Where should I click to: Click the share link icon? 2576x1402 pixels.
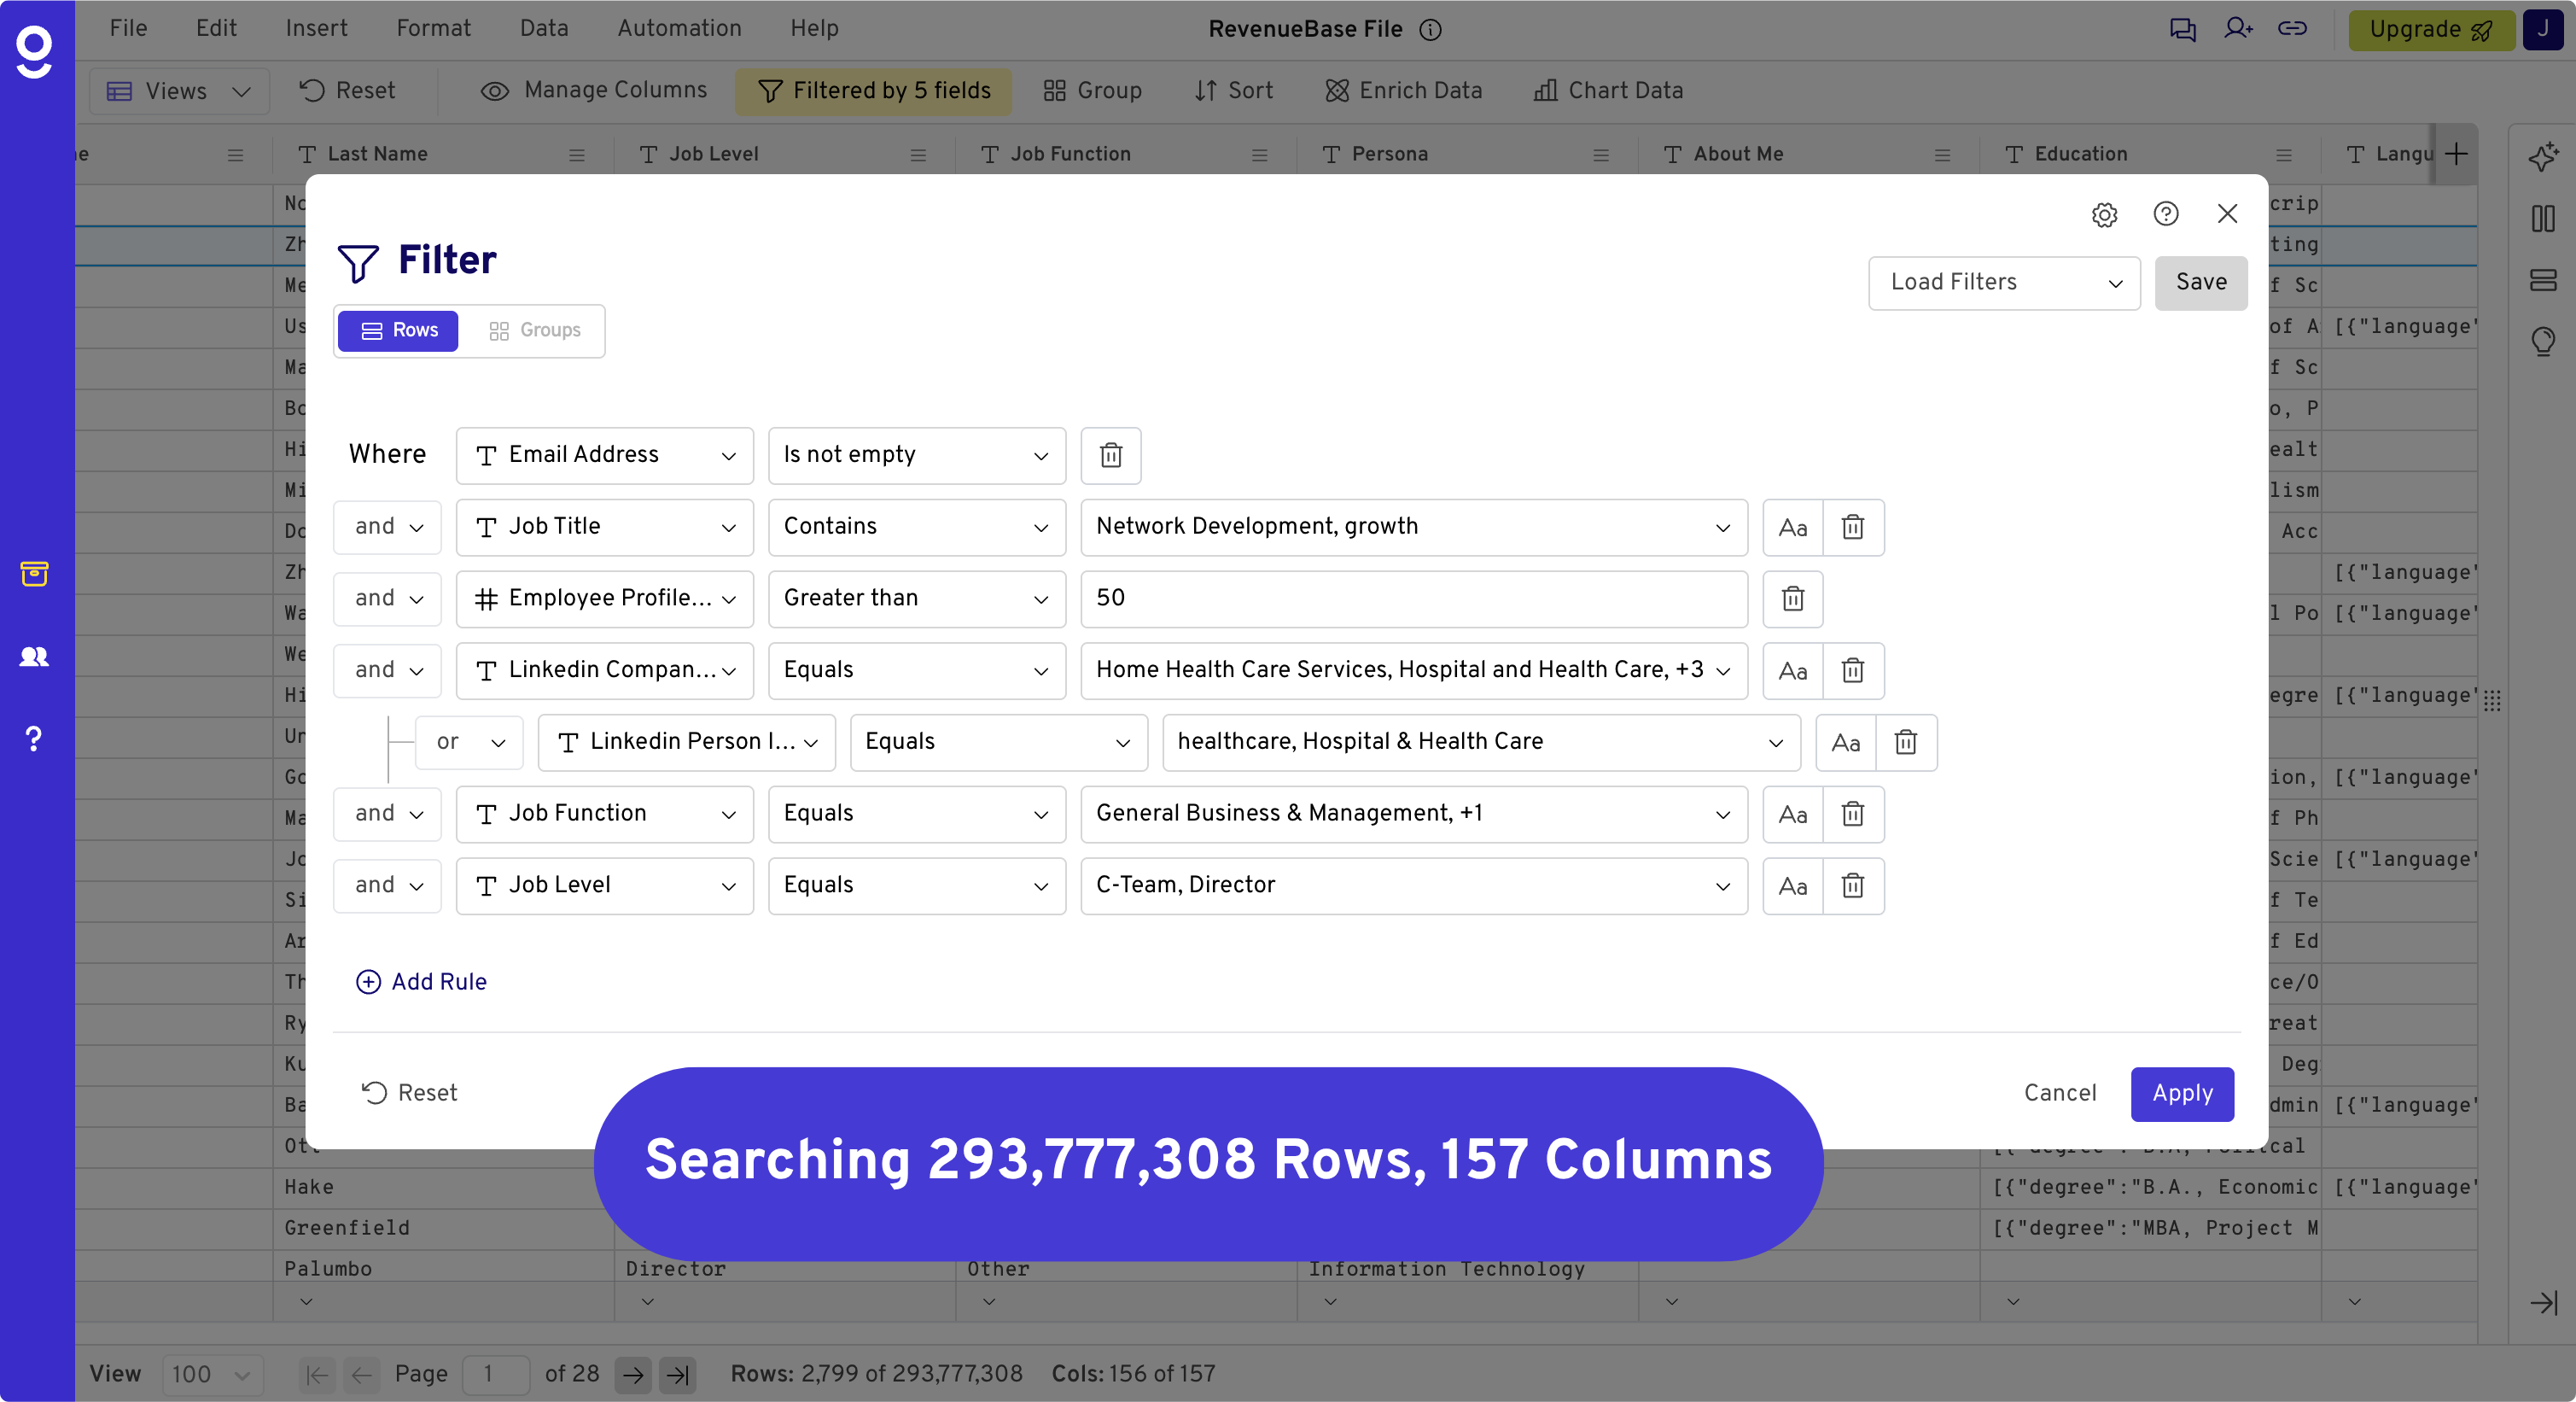(x=2292, y=29)
